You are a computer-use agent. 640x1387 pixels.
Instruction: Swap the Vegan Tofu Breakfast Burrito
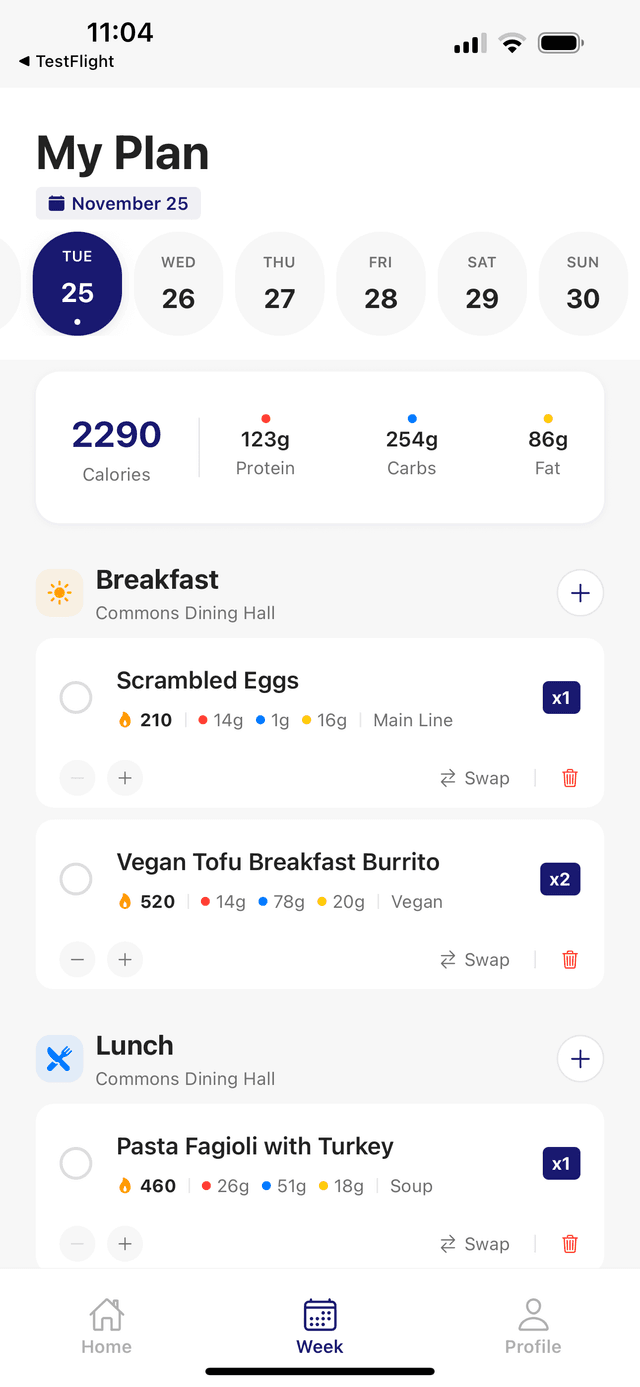(x=475, y=960)
